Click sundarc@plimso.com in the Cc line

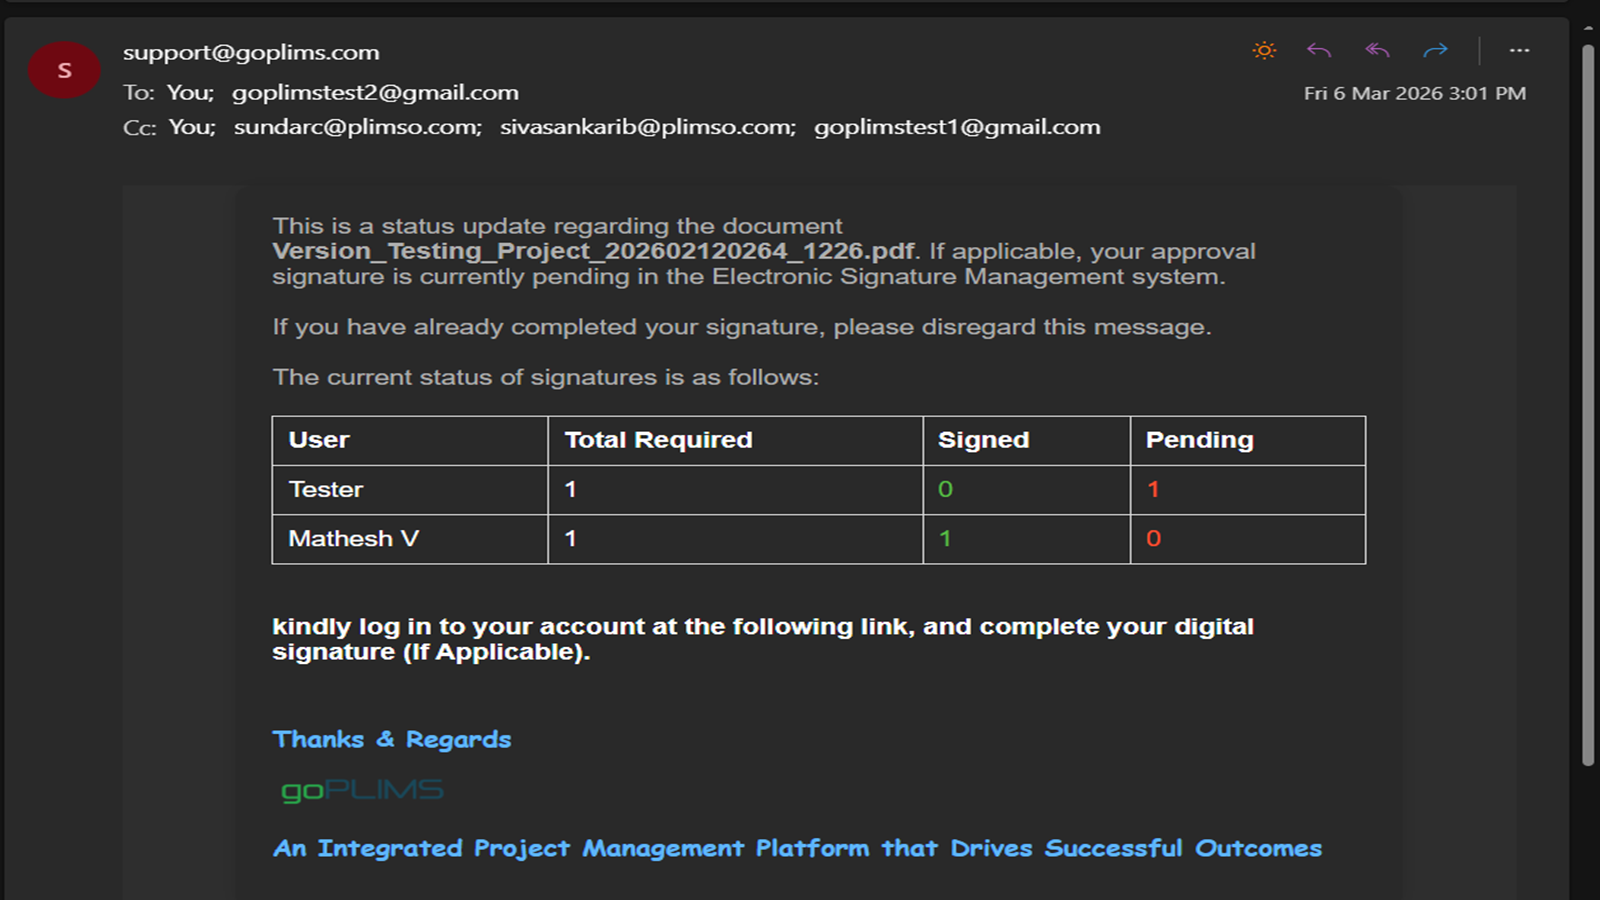click(x=357, y=127)
